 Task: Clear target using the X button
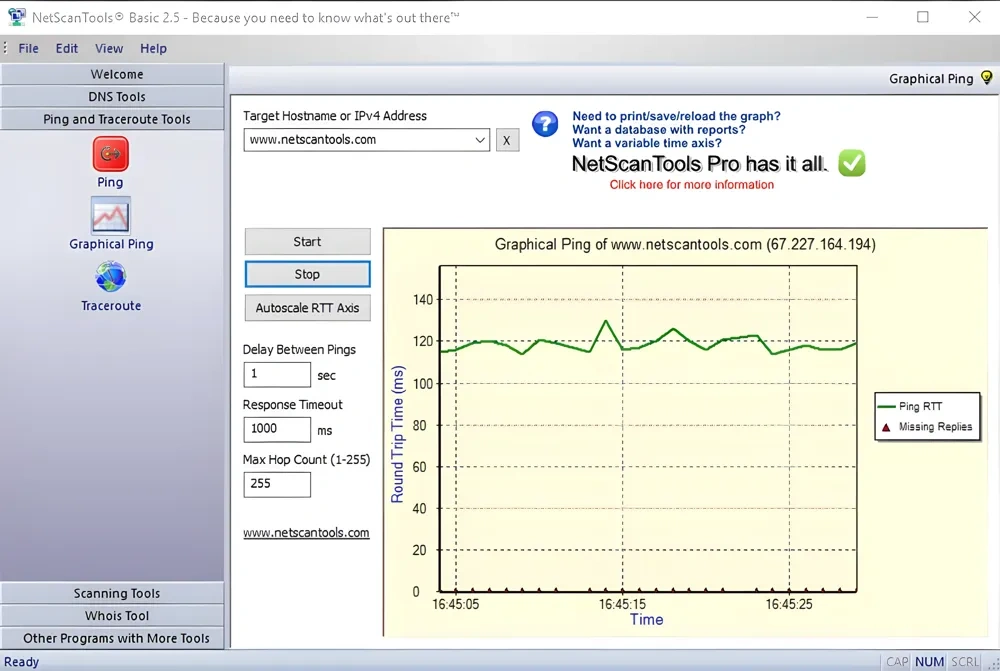tap(507, 140)
